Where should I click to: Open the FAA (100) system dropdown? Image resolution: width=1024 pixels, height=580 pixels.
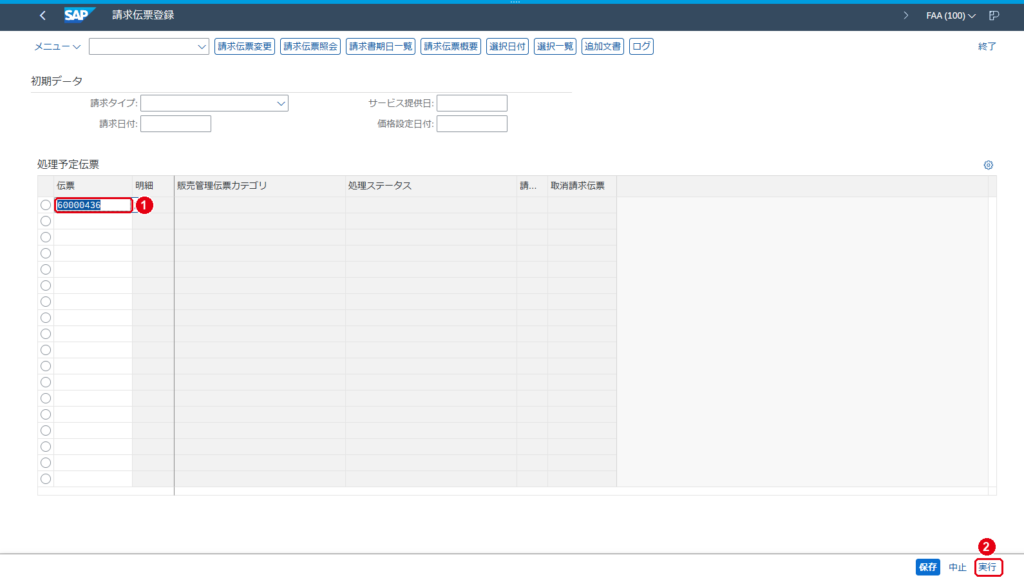pos(950,15)
